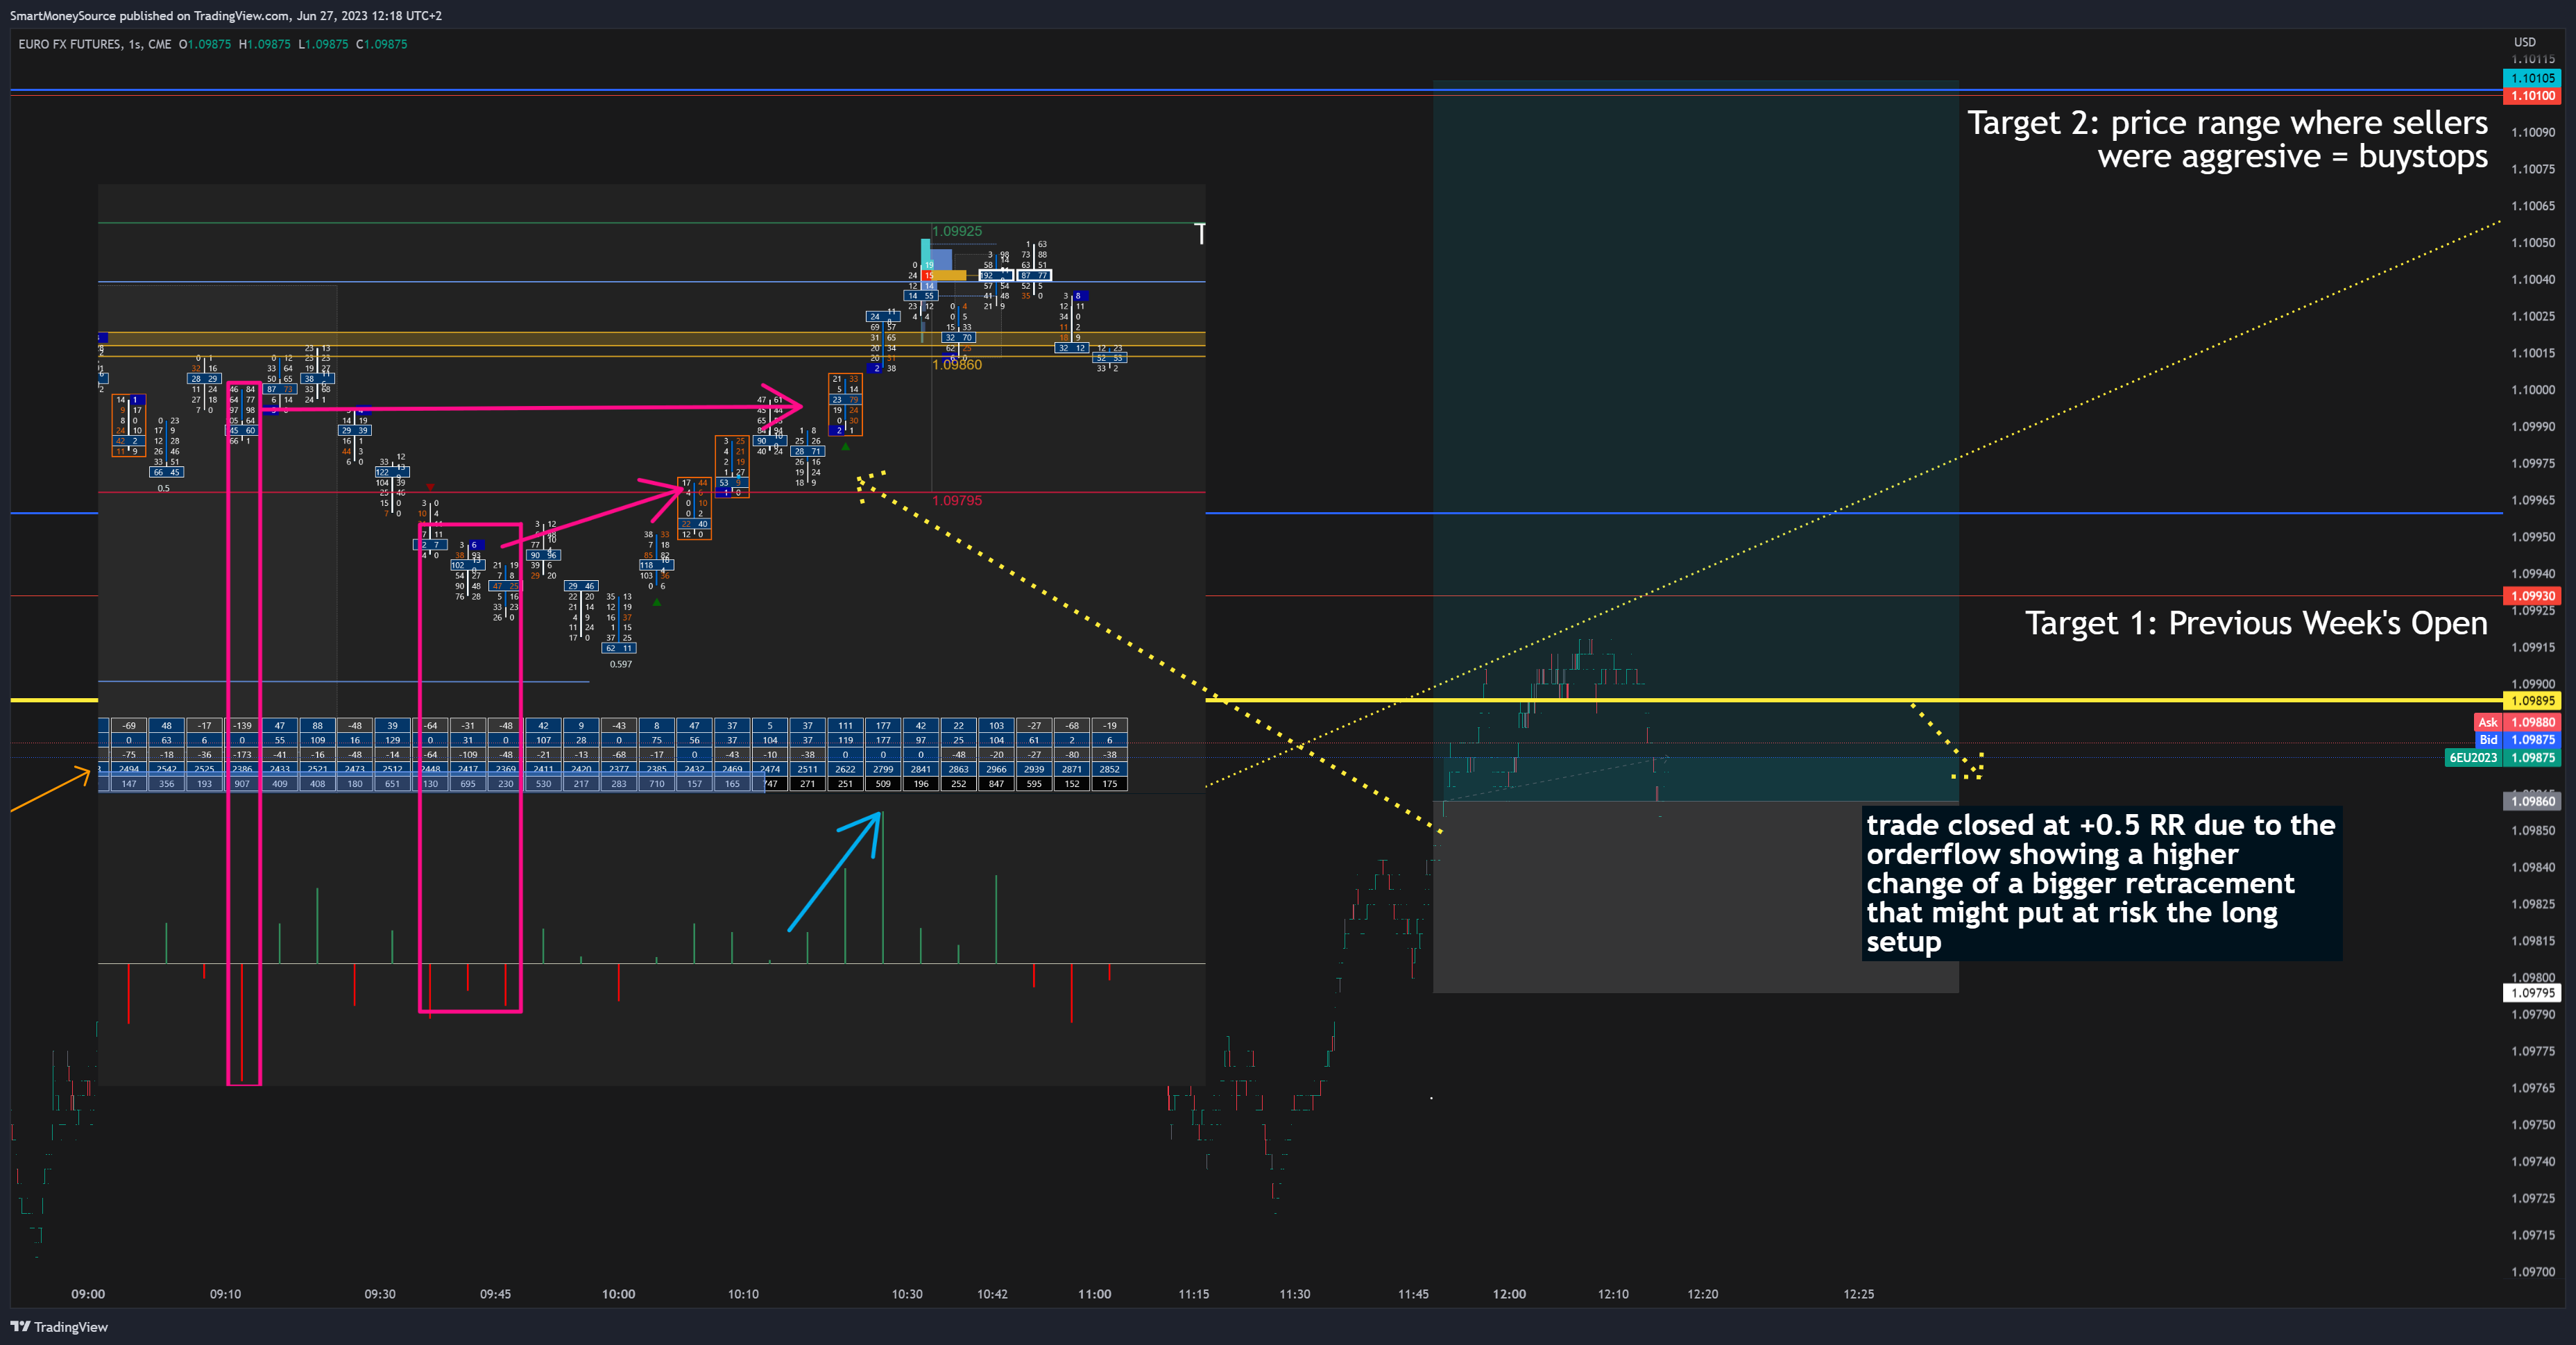This screenshot has width=2576, height=1345.
Task: Click Target 1: Previous Week's Open text
Action: (x=2256, y=623)
